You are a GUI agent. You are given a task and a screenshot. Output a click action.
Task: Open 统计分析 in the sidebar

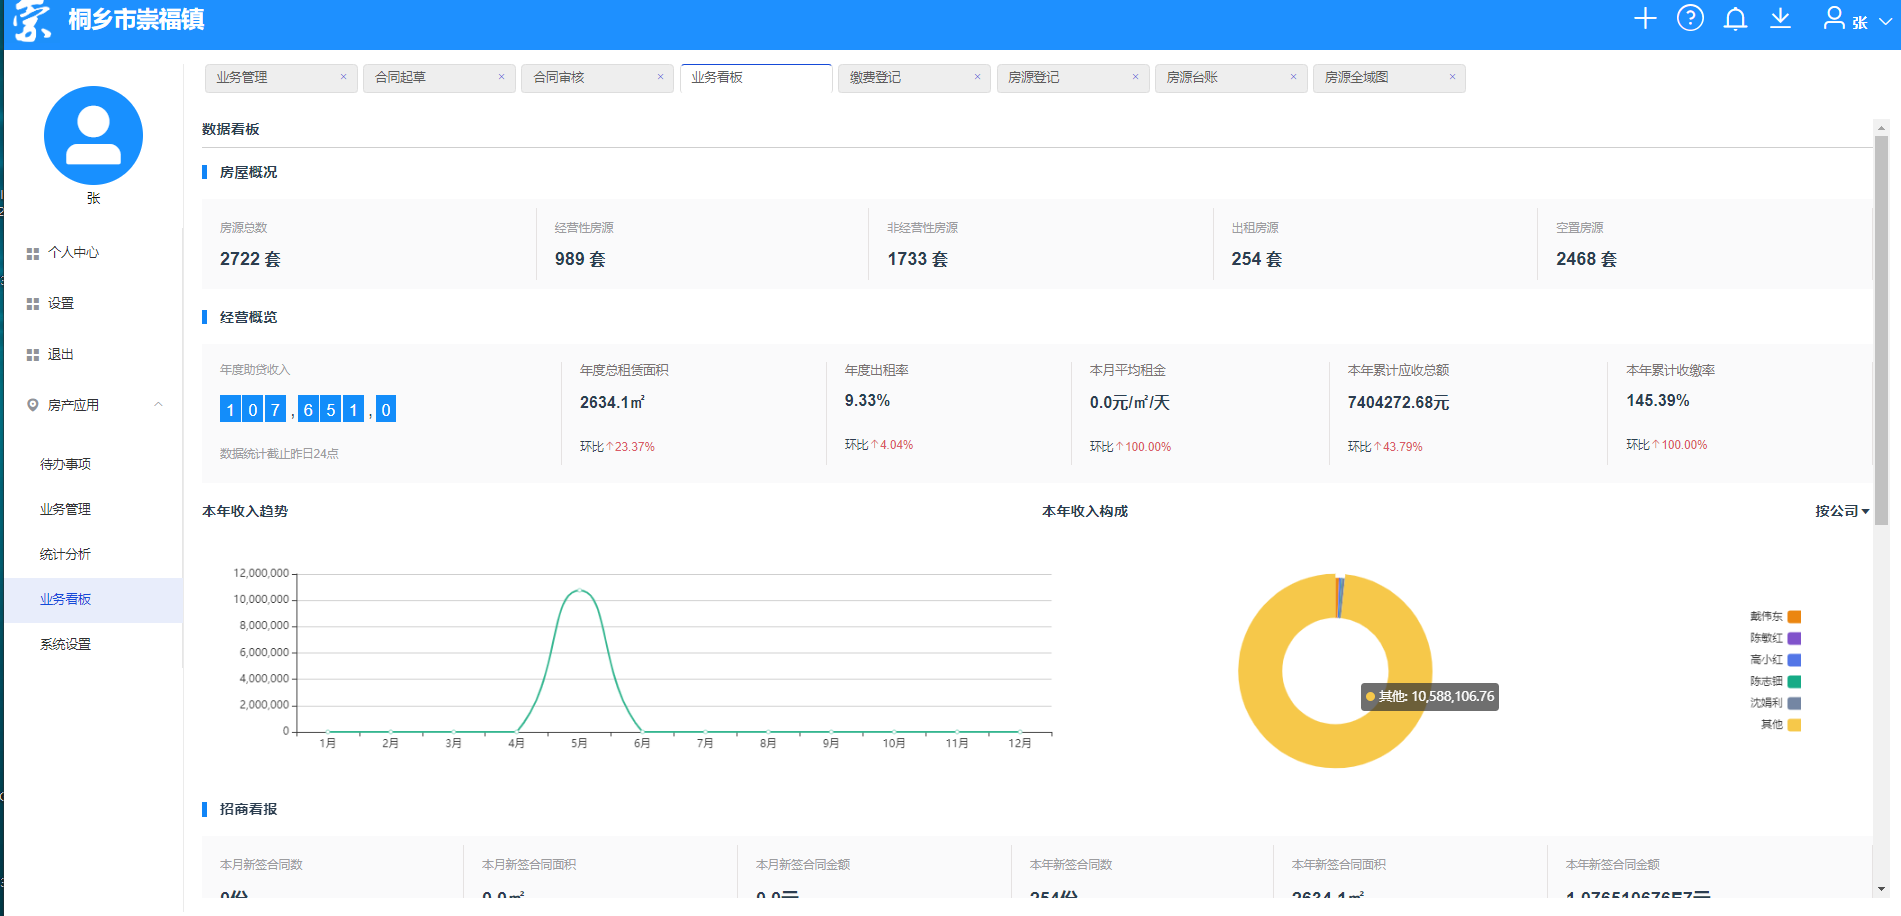(x=65, y=554)
